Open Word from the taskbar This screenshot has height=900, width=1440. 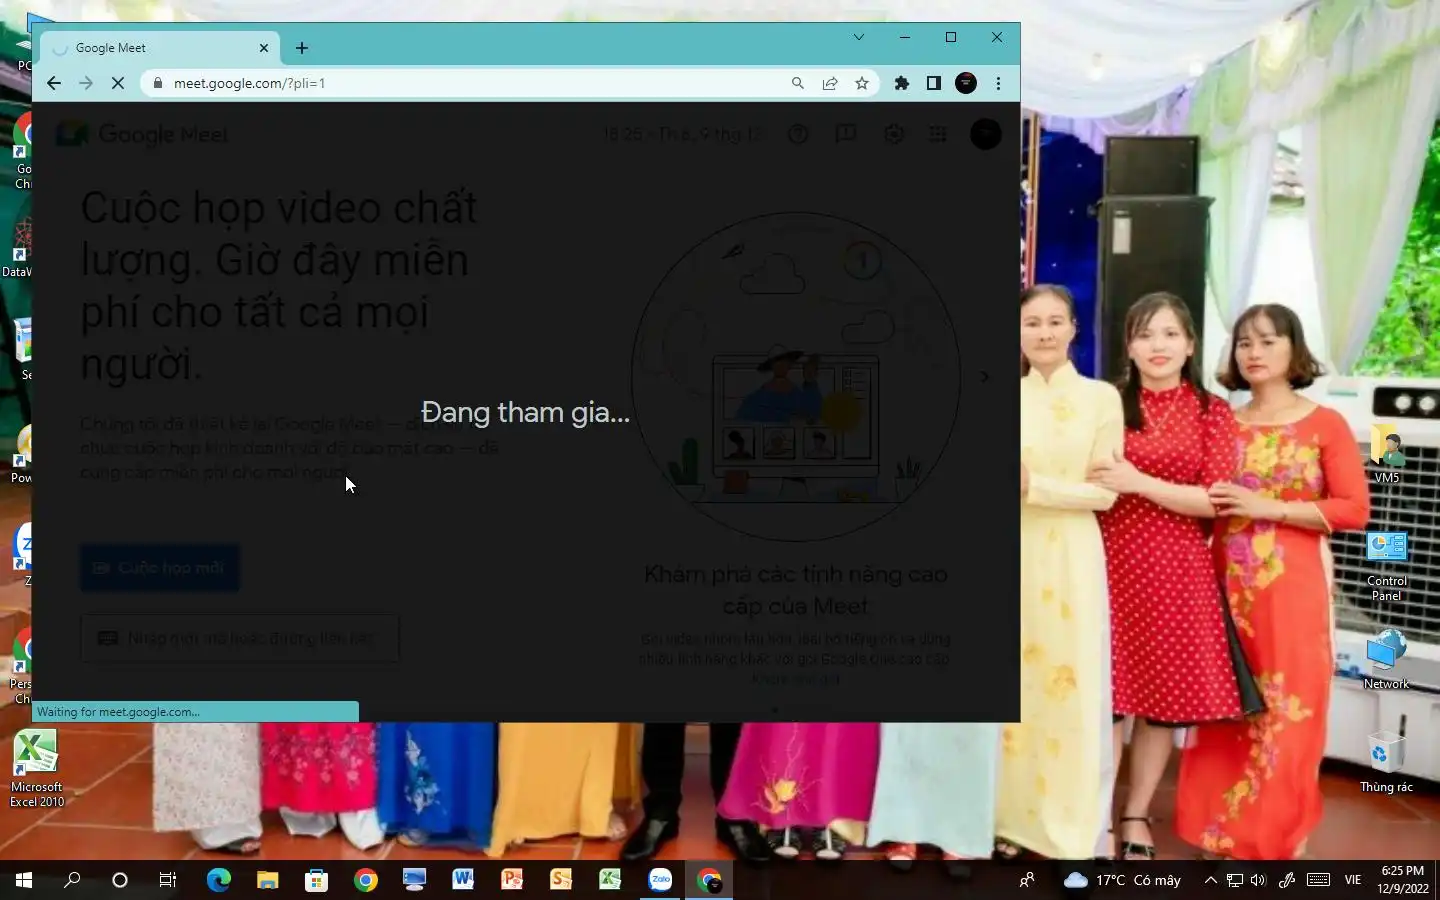coord(463,880)
